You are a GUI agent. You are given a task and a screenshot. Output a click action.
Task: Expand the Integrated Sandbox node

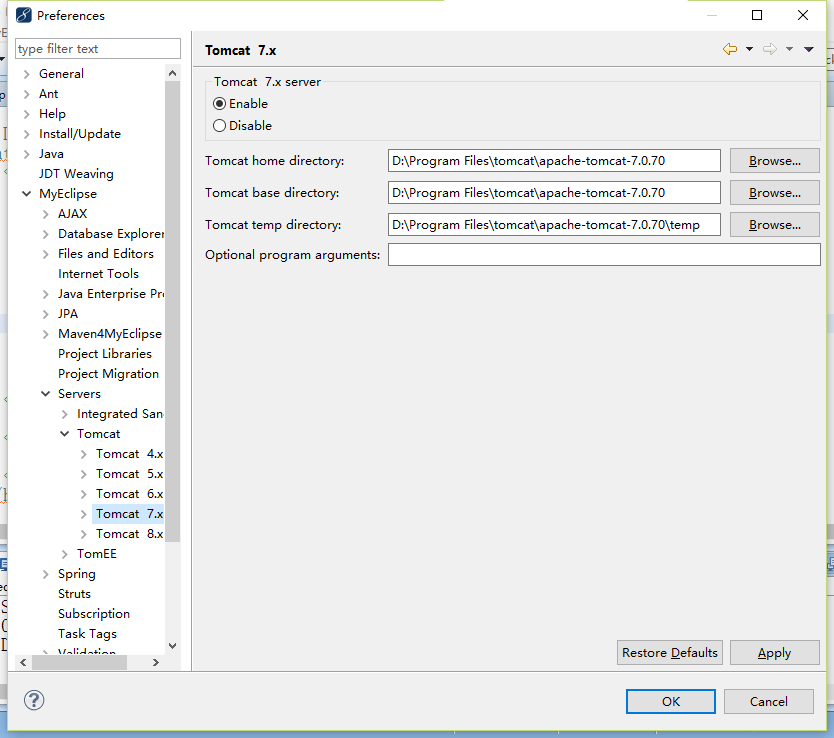[x=65, y=414]
